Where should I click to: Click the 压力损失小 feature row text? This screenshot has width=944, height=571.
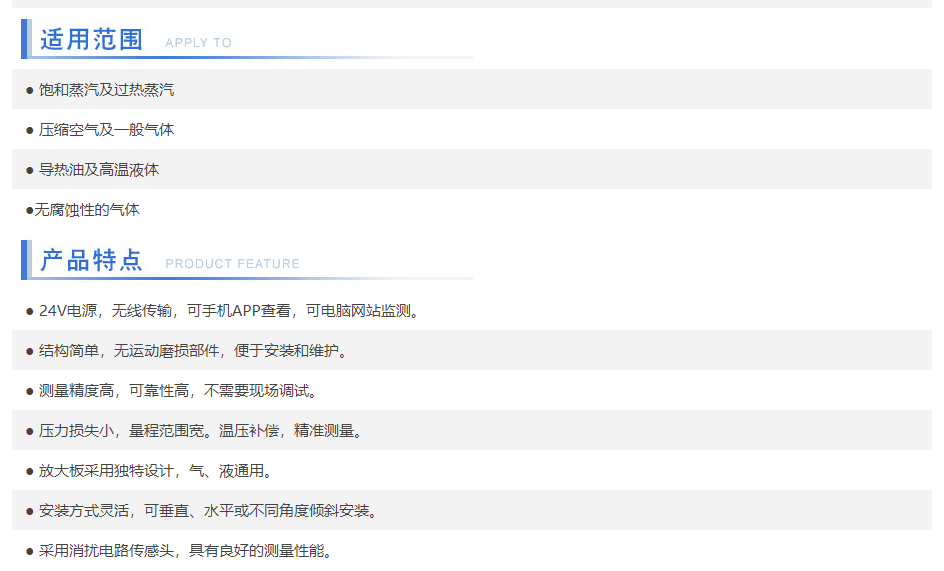click(200, 431)
